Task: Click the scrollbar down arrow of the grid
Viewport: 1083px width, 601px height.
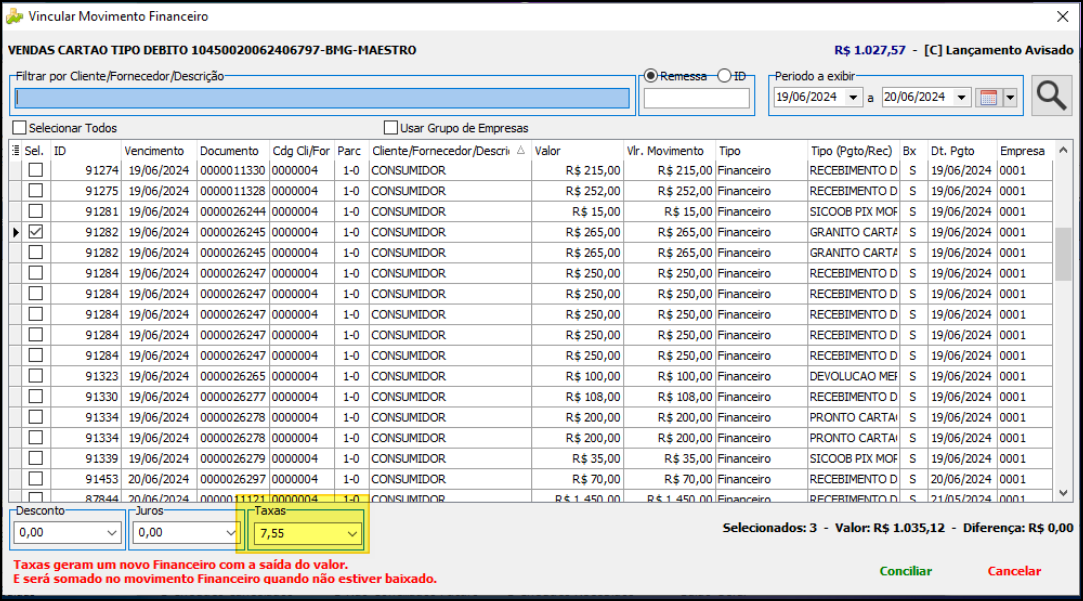Action: point(1063,493)
